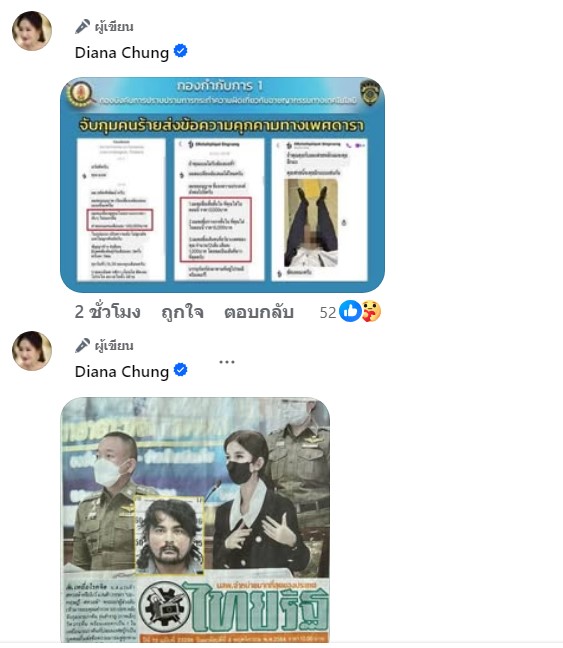Click ผู้เขียน author label on first comment

[114, 27]
